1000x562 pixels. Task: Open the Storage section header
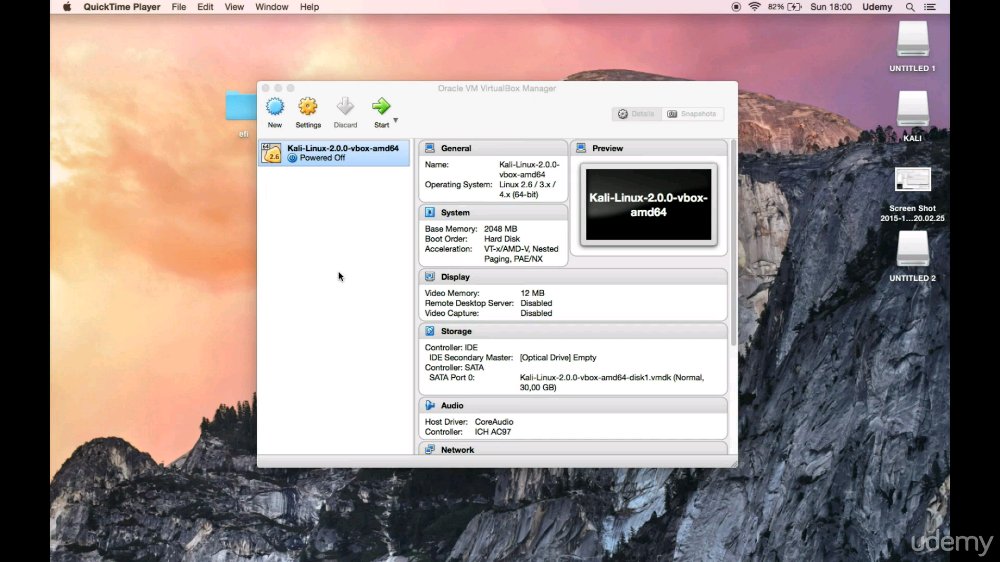tap(573, 331)
